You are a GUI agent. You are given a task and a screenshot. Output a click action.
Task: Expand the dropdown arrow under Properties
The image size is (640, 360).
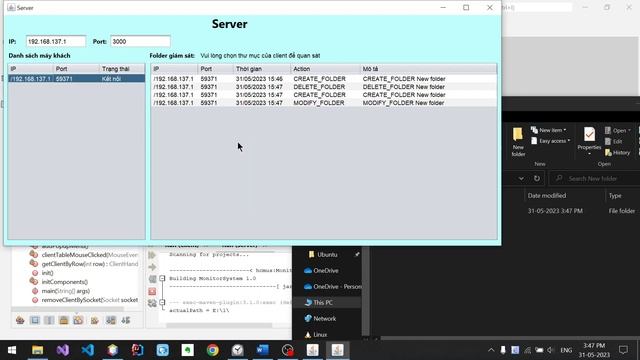pos(589,154)
